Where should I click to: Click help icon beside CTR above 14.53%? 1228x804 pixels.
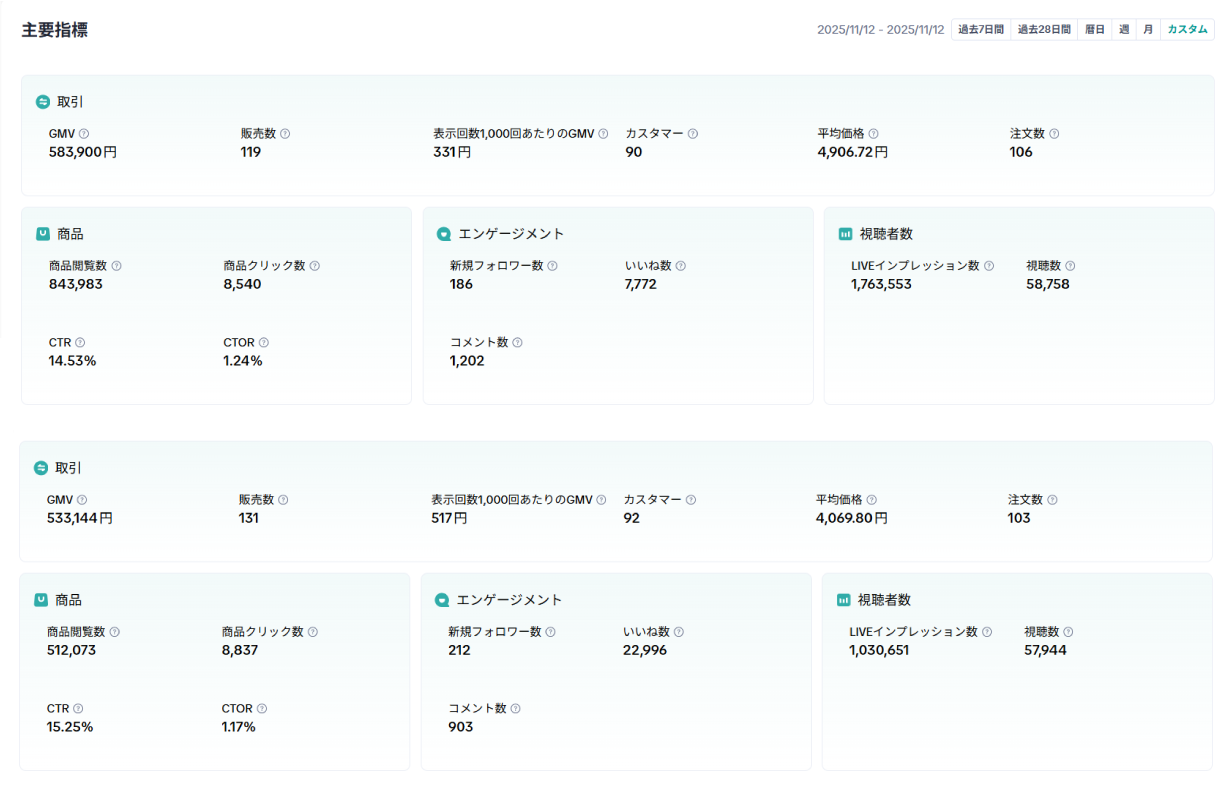80,343
